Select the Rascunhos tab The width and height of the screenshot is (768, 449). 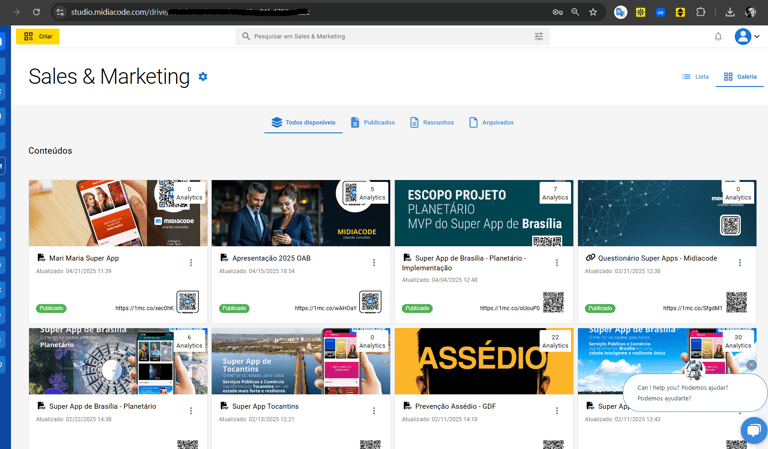[432, 122]
